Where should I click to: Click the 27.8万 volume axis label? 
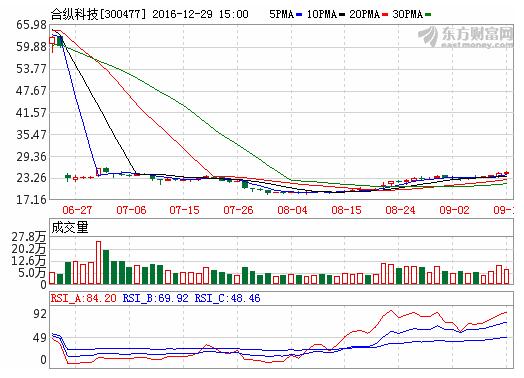(x=29, y=237)
